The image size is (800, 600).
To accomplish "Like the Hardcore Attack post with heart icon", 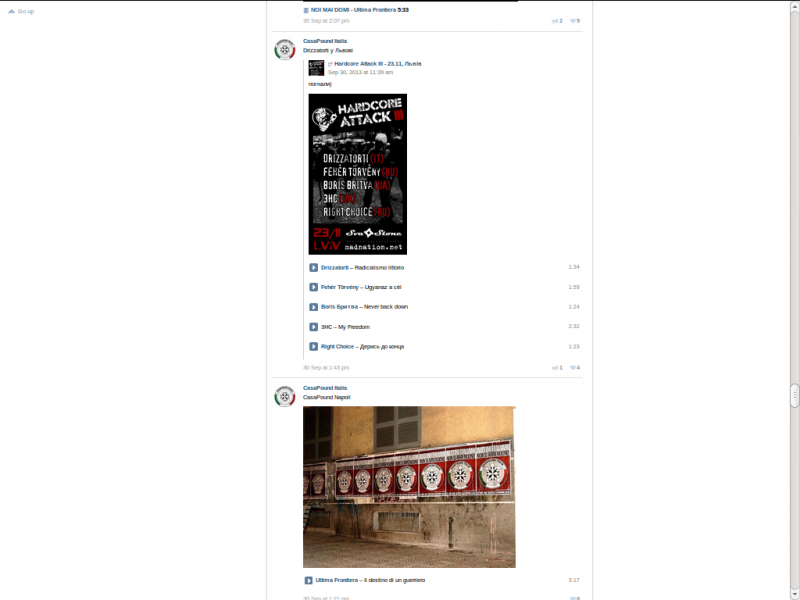I will [x=575, y=368].
